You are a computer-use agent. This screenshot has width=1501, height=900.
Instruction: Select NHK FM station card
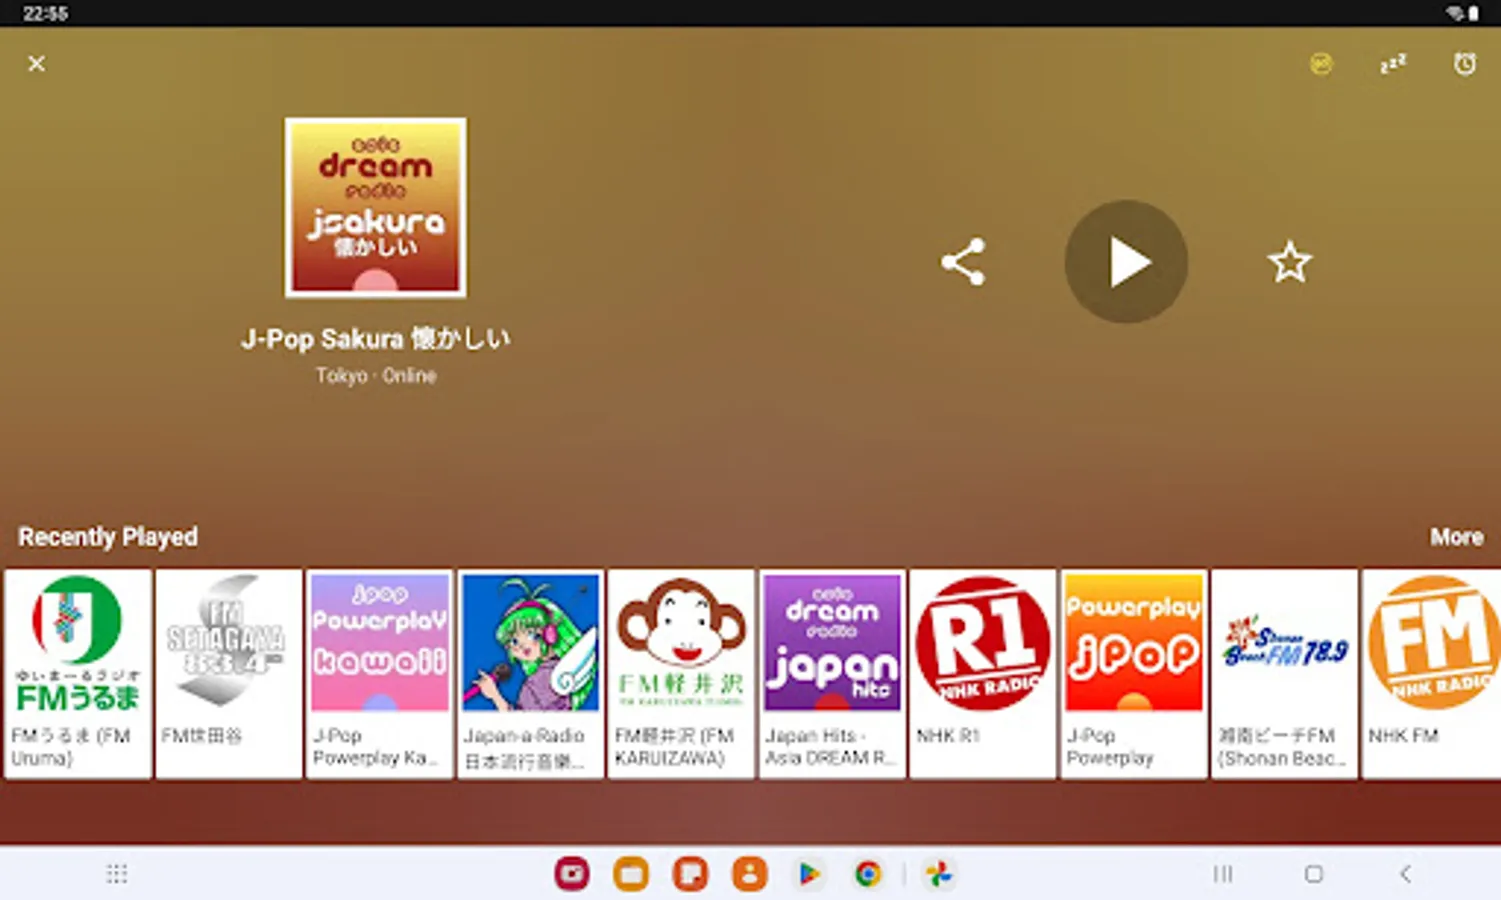click(1432, 674)
